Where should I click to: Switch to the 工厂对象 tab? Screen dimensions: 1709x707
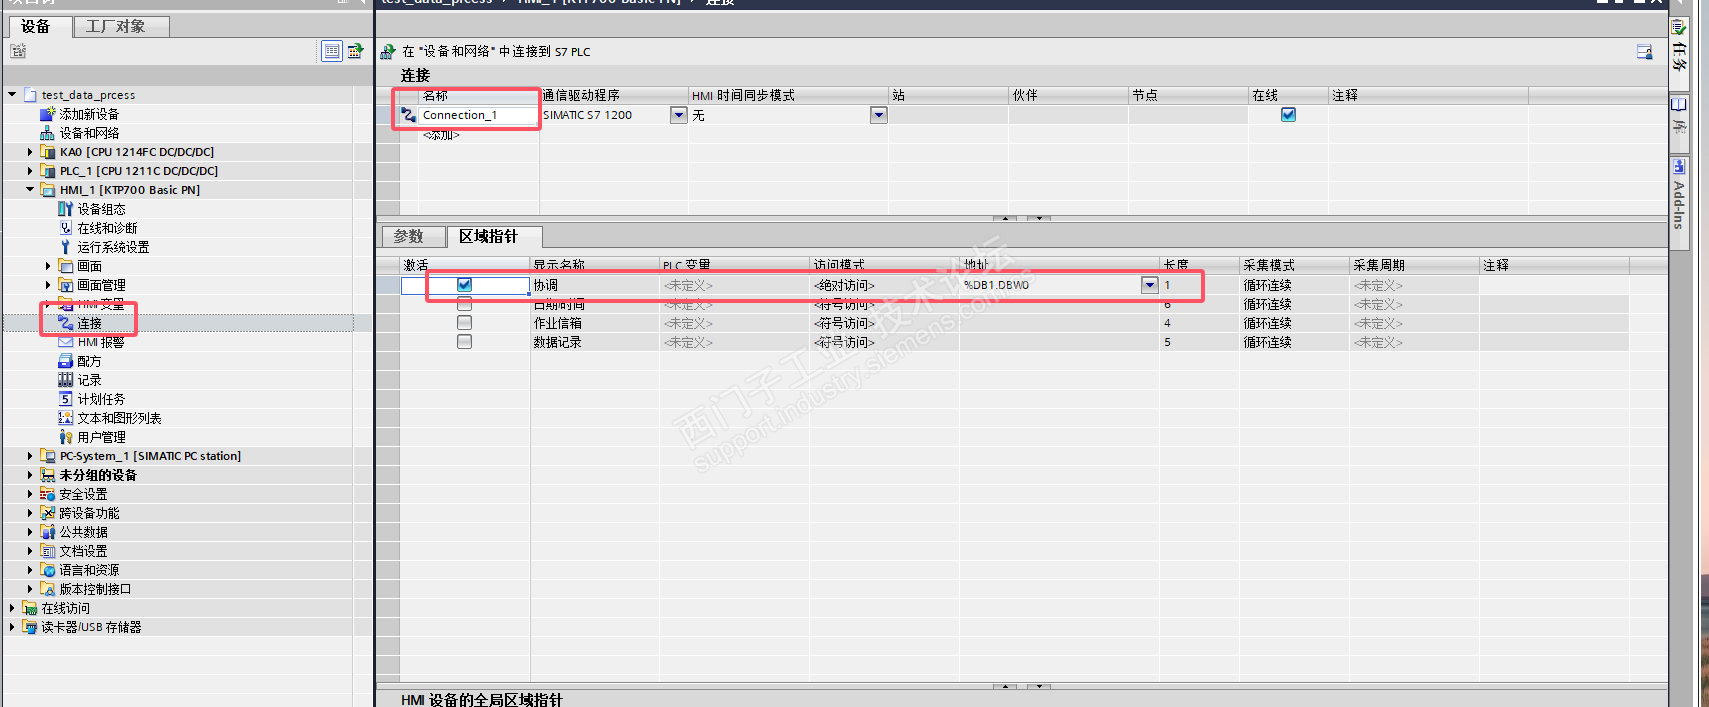pyautogui.click(x=121, y=27)
